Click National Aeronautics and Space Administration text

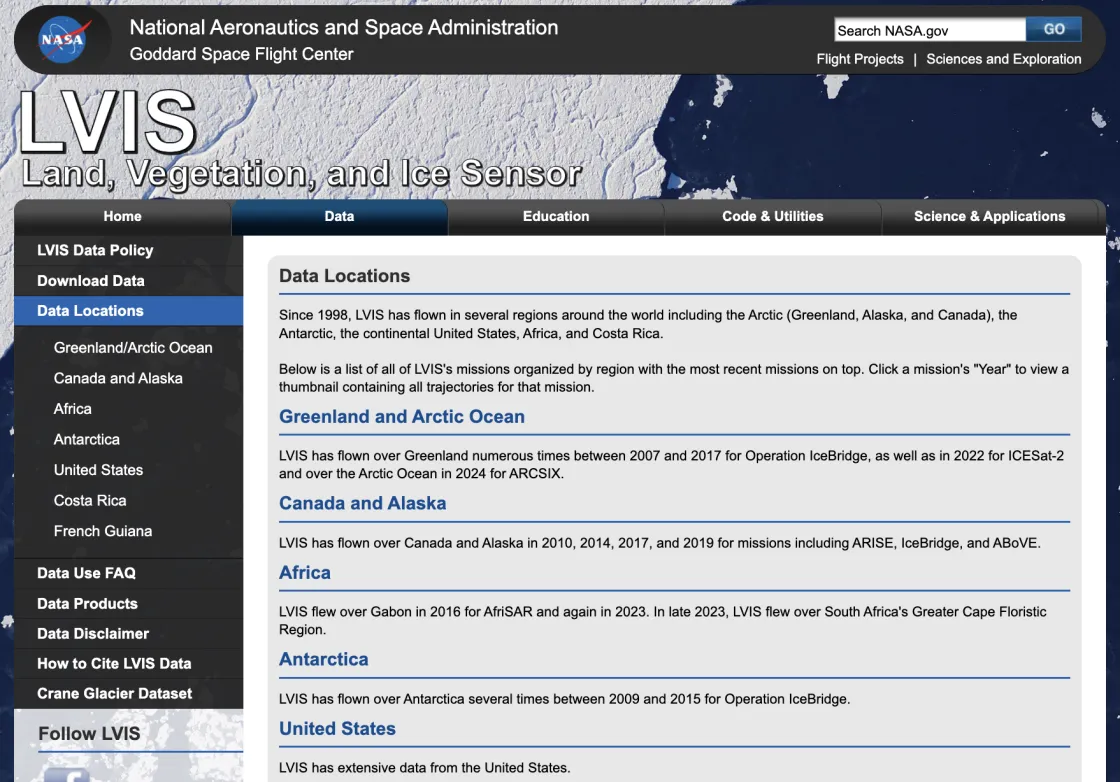coord(344,27)
